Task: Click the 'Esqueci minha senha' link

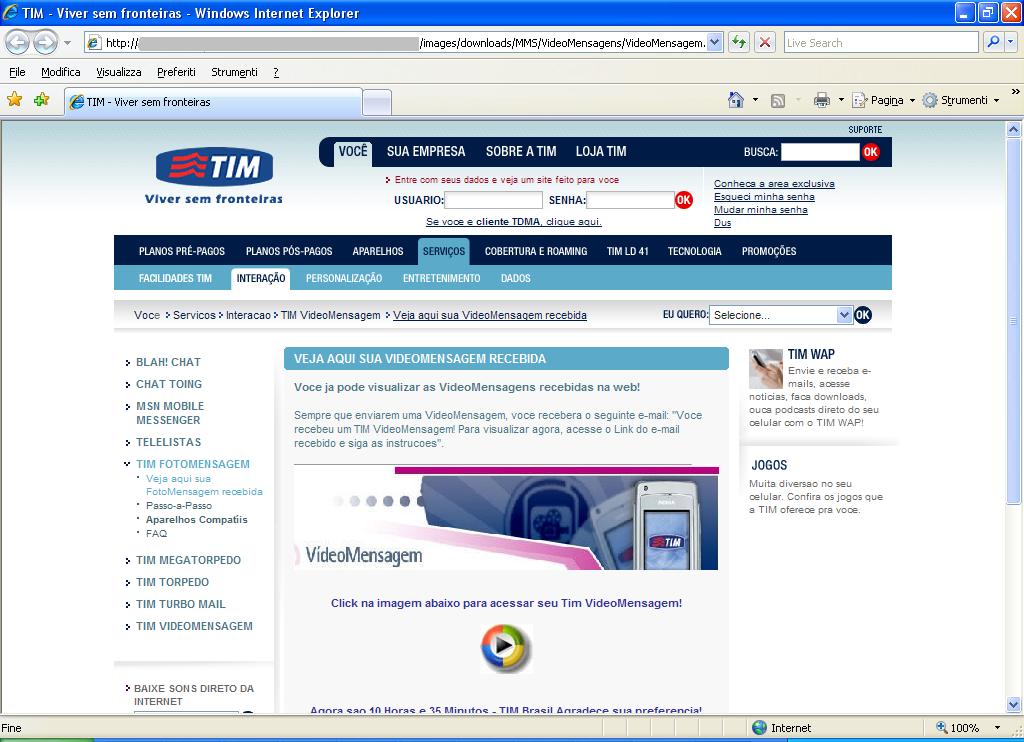Action: click(764, 197)
